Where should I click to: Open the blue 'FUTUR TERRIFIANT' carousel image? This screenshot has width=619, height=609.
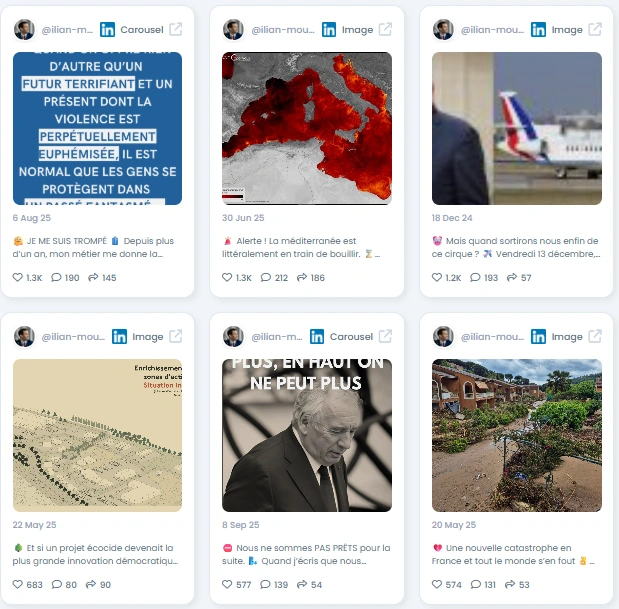[98, 128]
